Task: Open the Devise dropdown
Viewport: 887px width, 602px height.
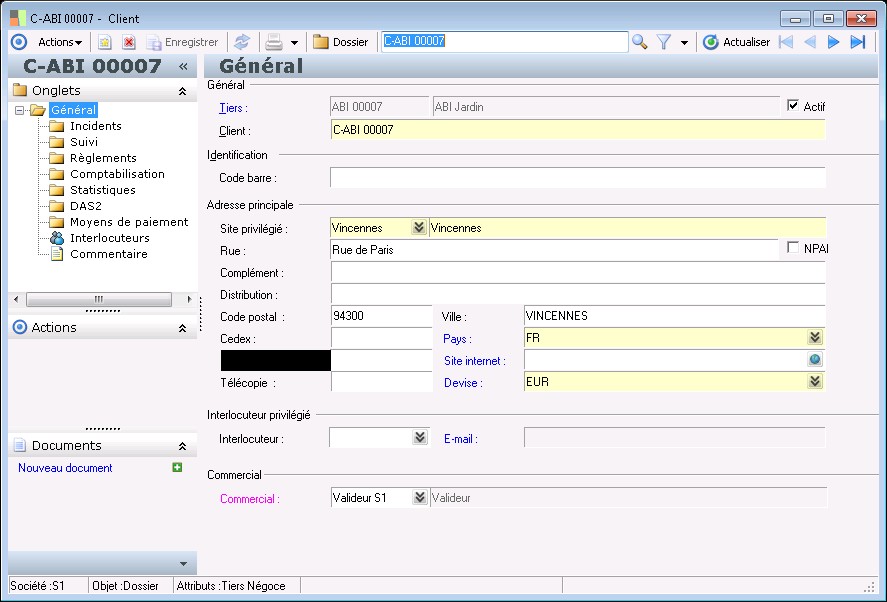Action: point(815,382)
